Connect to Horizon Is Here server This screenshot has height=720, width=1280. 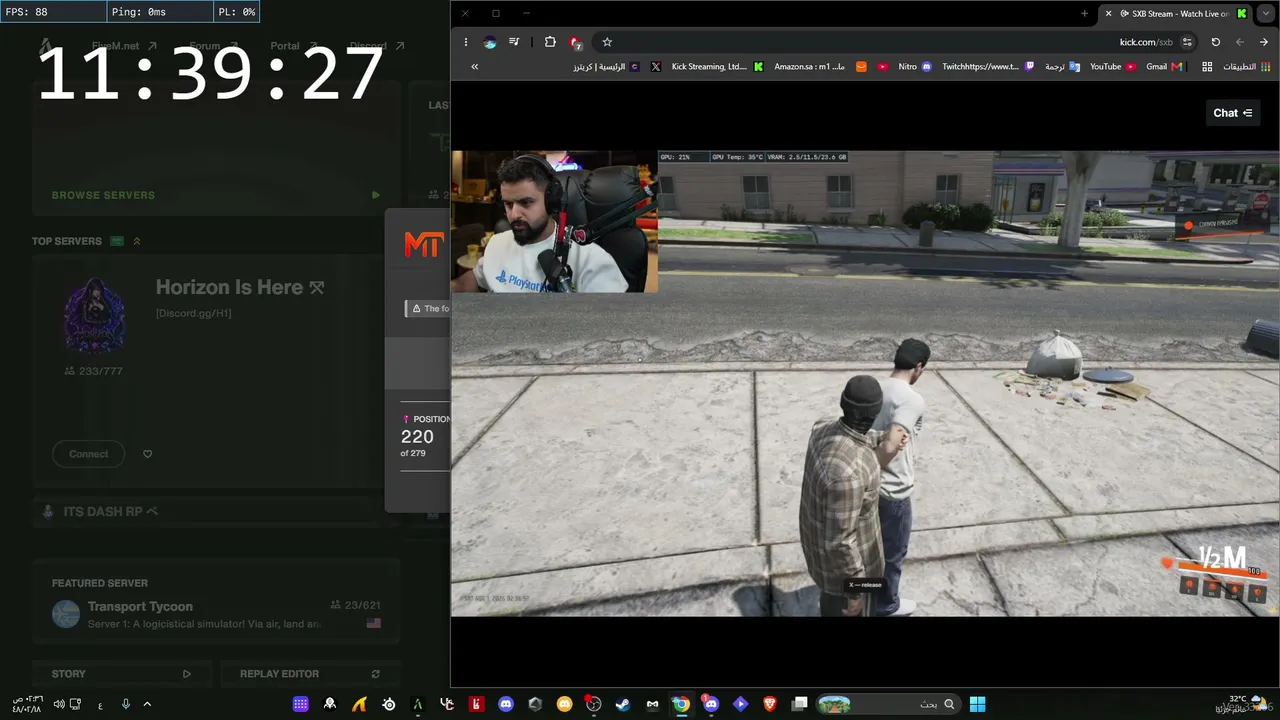[x=88, y=454]
